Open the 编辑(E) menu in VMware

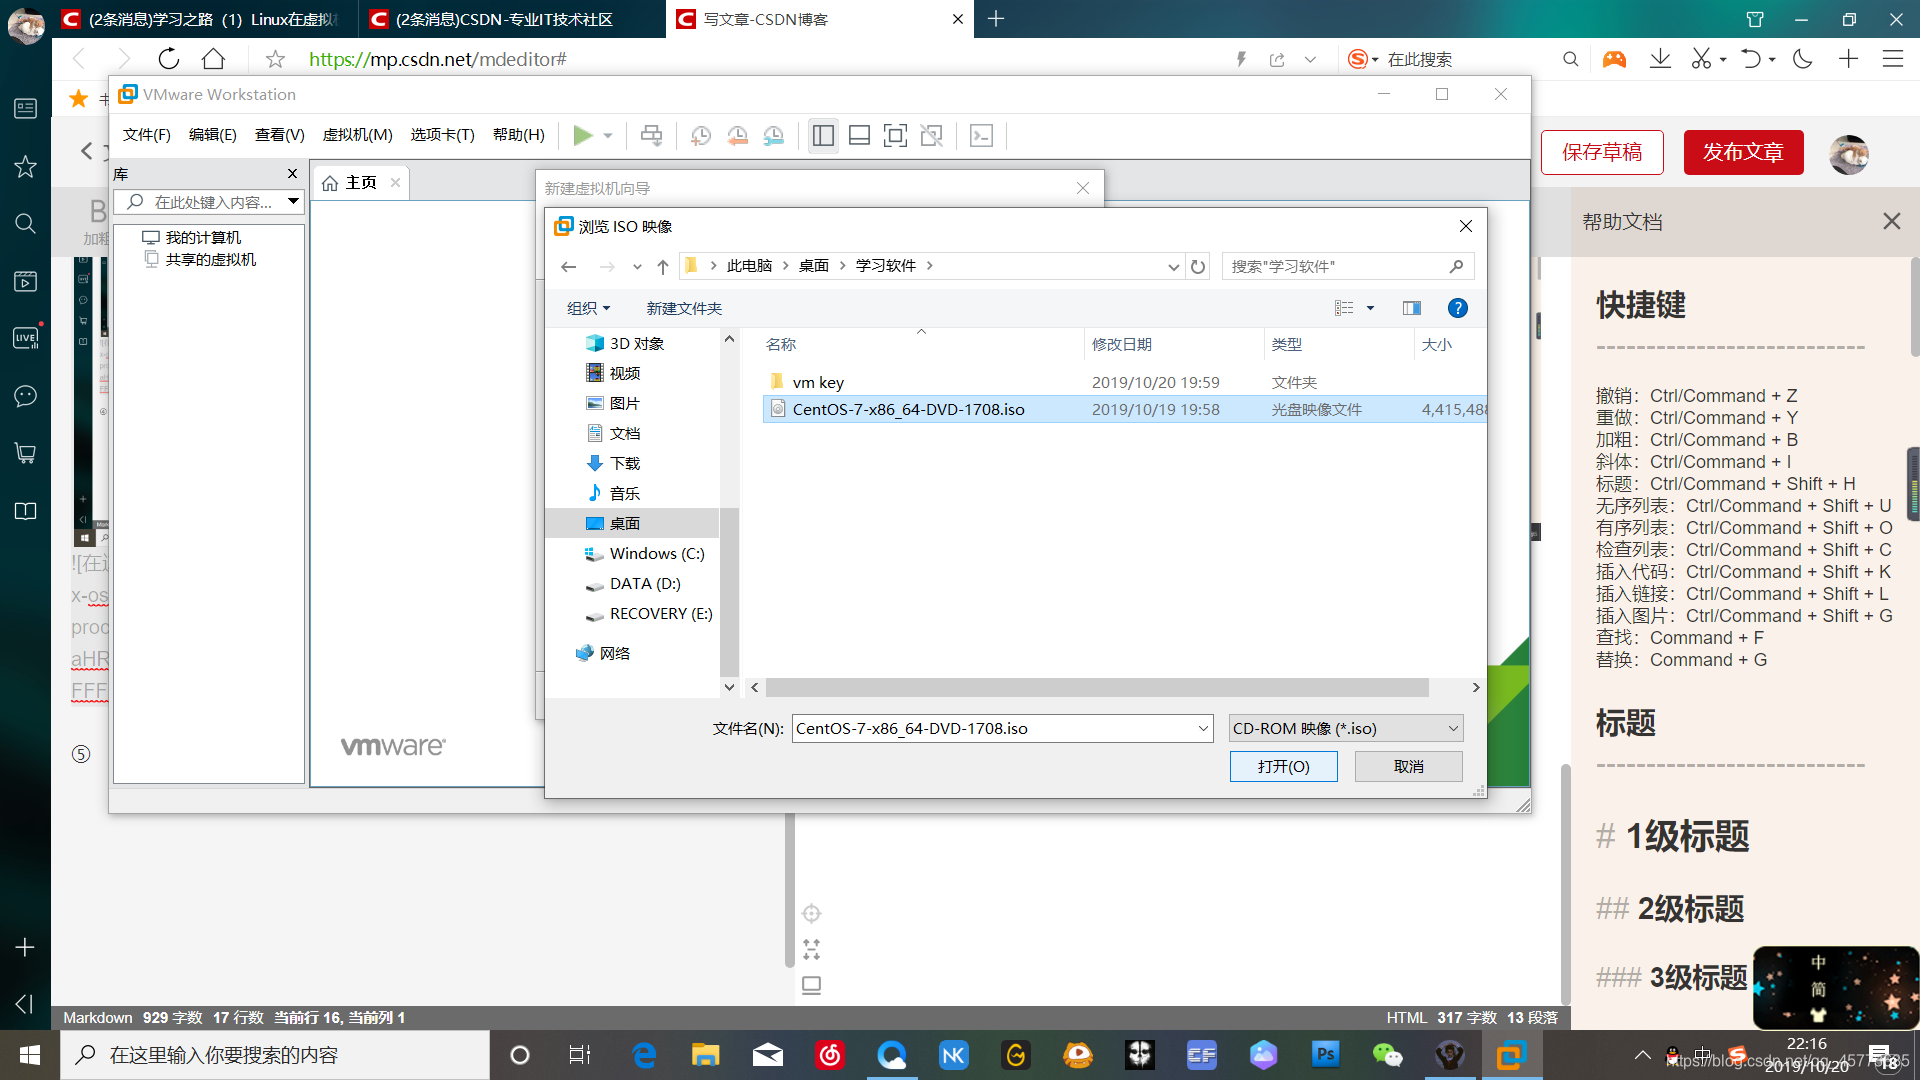click(213, 135)
